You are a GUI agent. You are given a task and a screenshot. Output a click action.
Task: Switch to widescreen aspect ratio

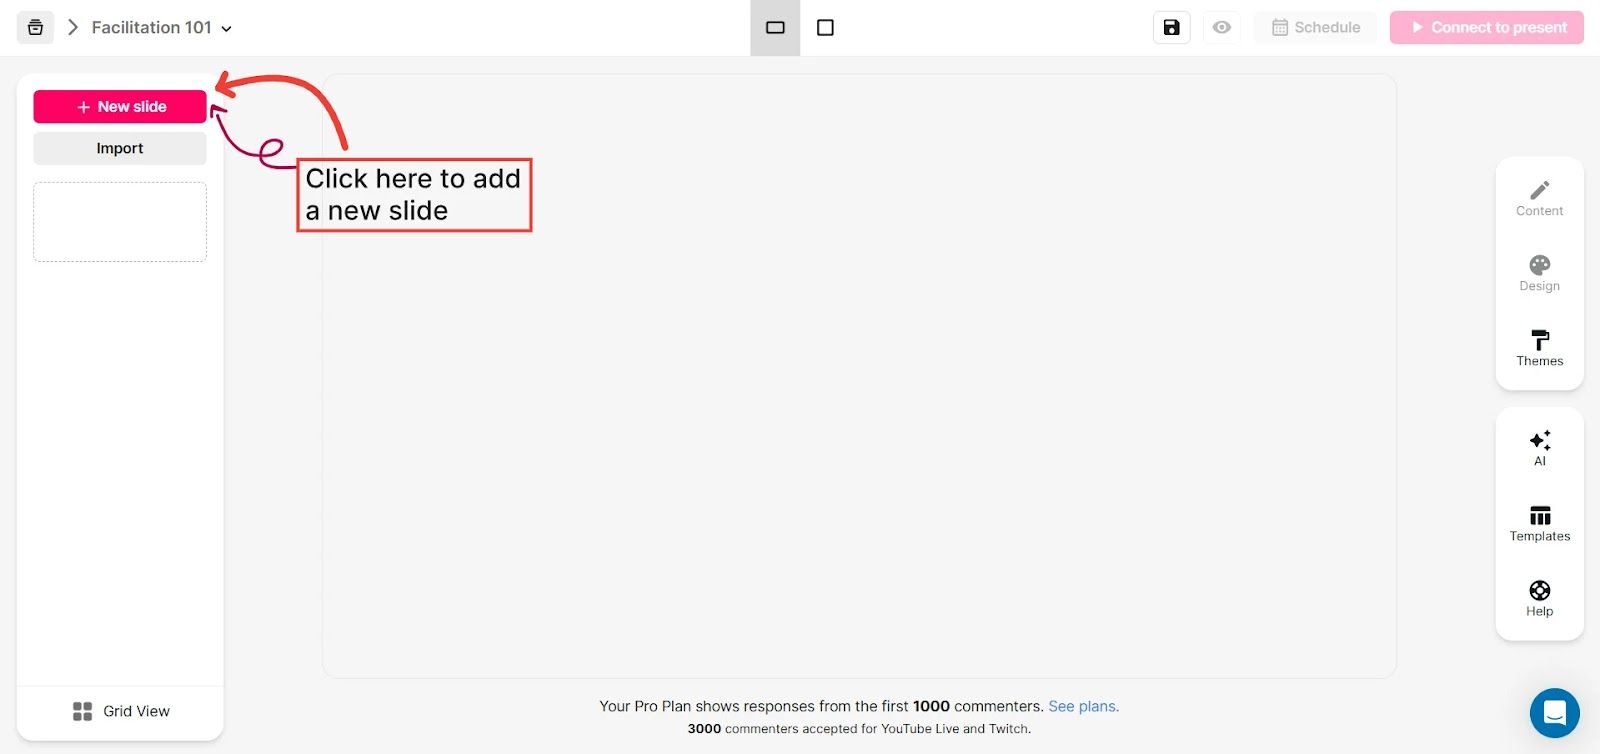coord(775,28)
